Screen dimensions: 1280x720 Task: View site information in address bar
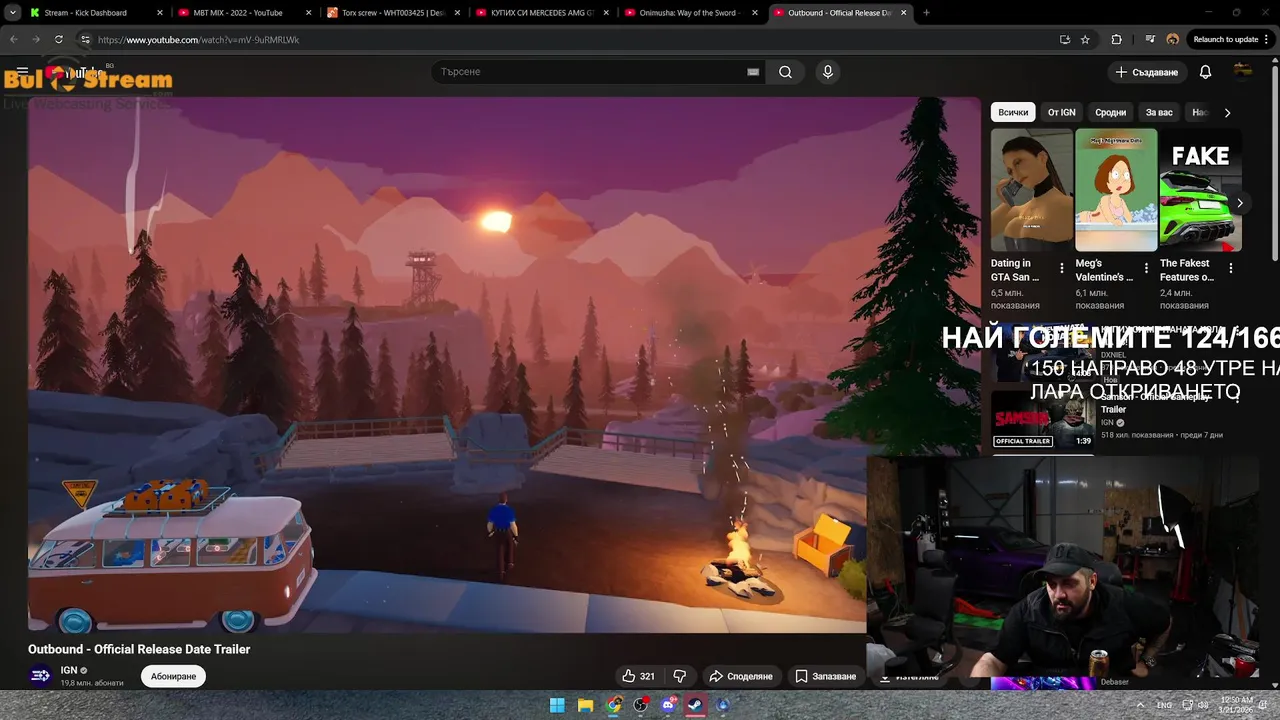[x=85, y=39]
